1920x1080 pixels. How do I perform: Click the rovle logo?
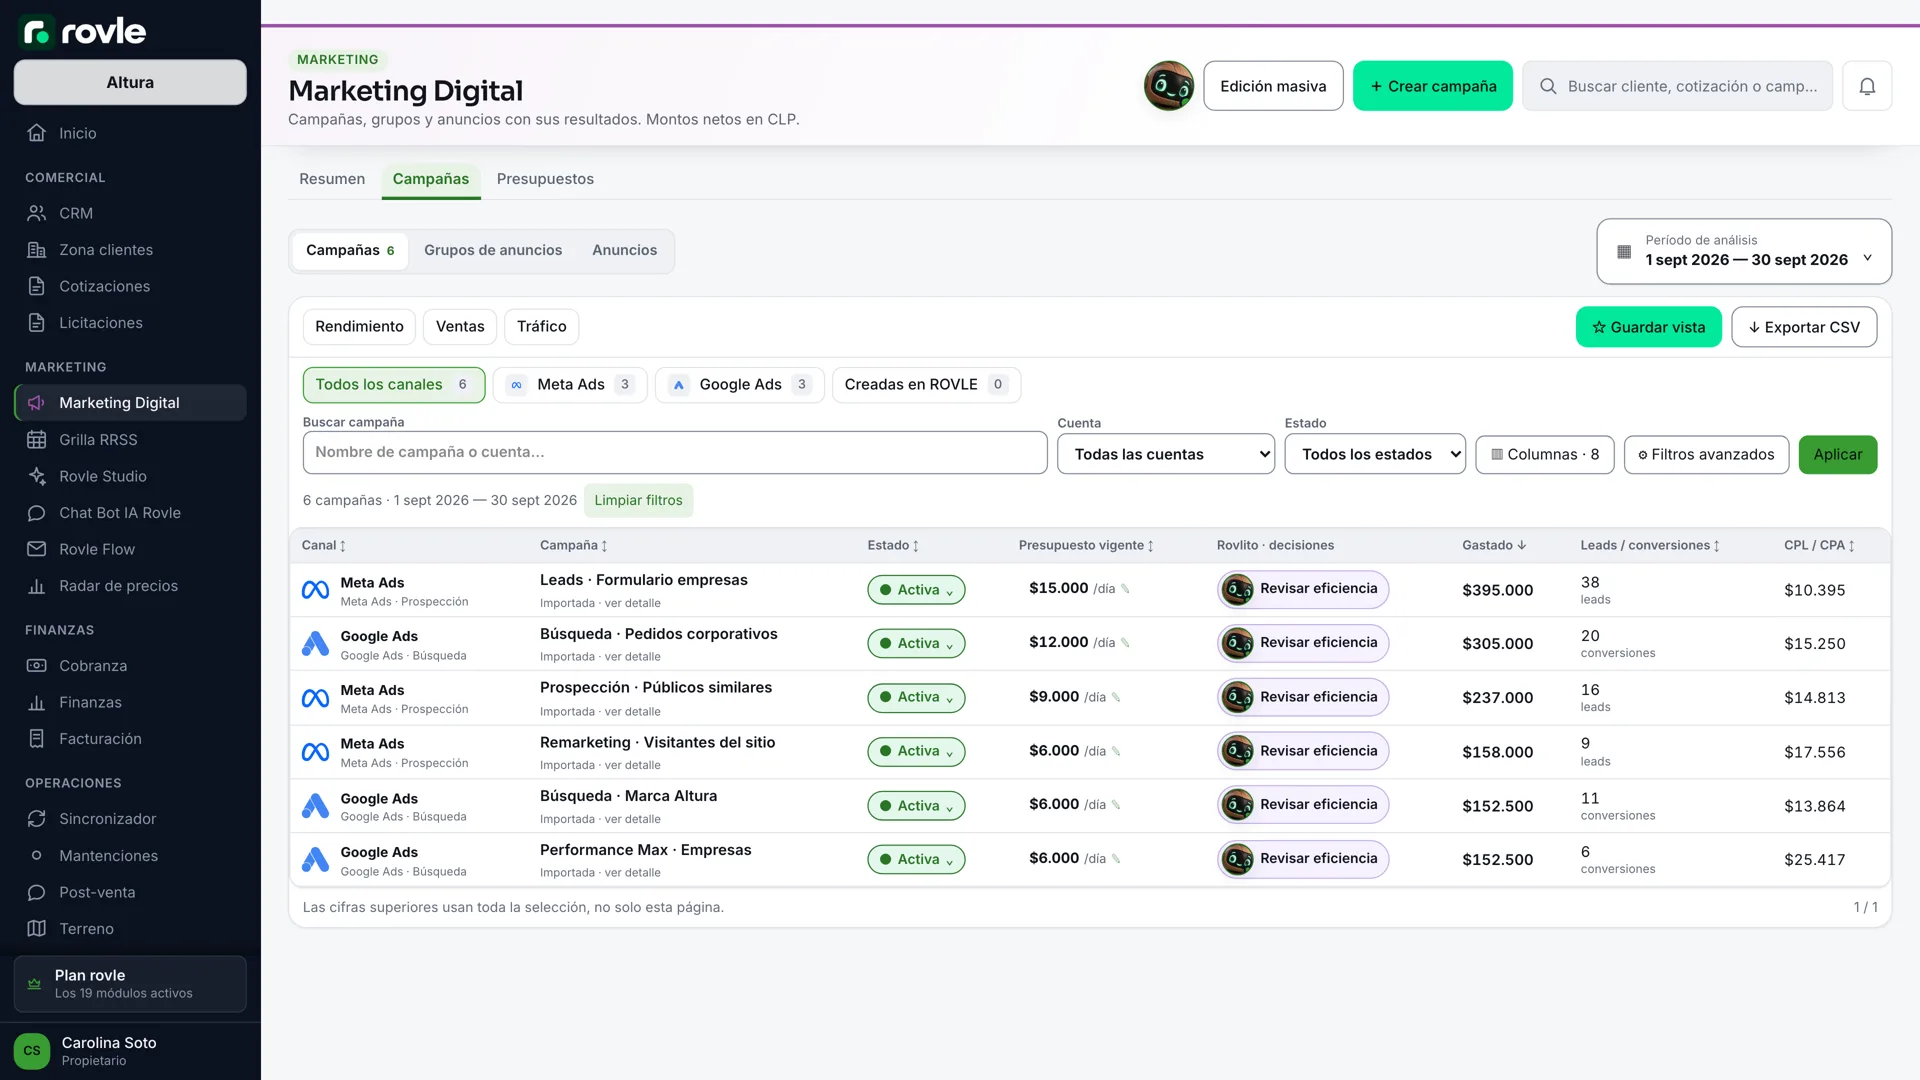(x=84, y=32)
